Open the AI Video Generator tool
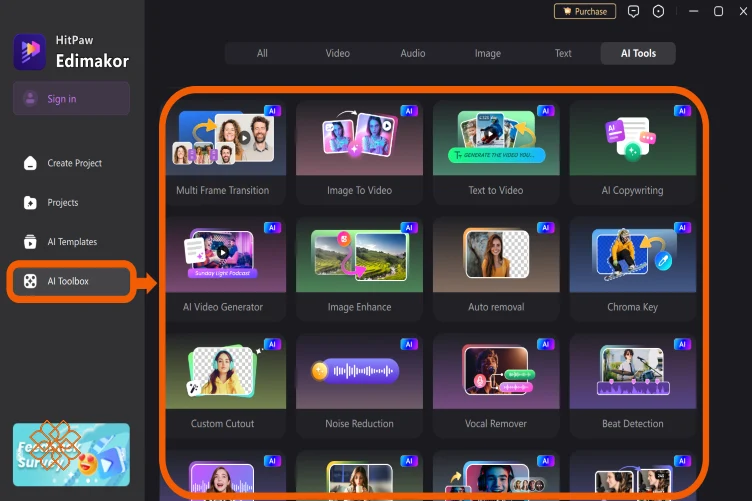This screenshot has width=752, height=501. 225,270
